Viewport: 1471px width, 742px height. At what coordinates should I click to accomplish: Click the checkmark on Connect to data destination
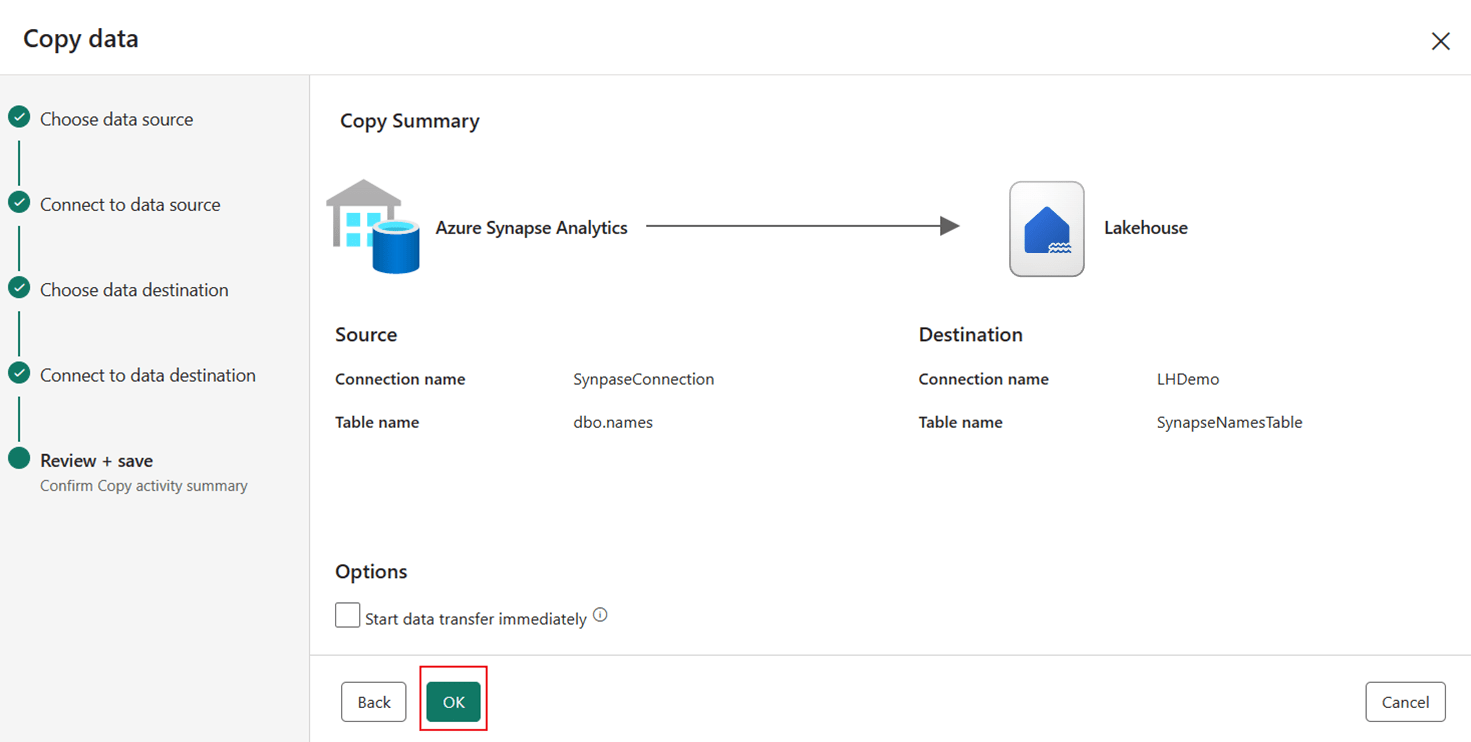point(19,374)
